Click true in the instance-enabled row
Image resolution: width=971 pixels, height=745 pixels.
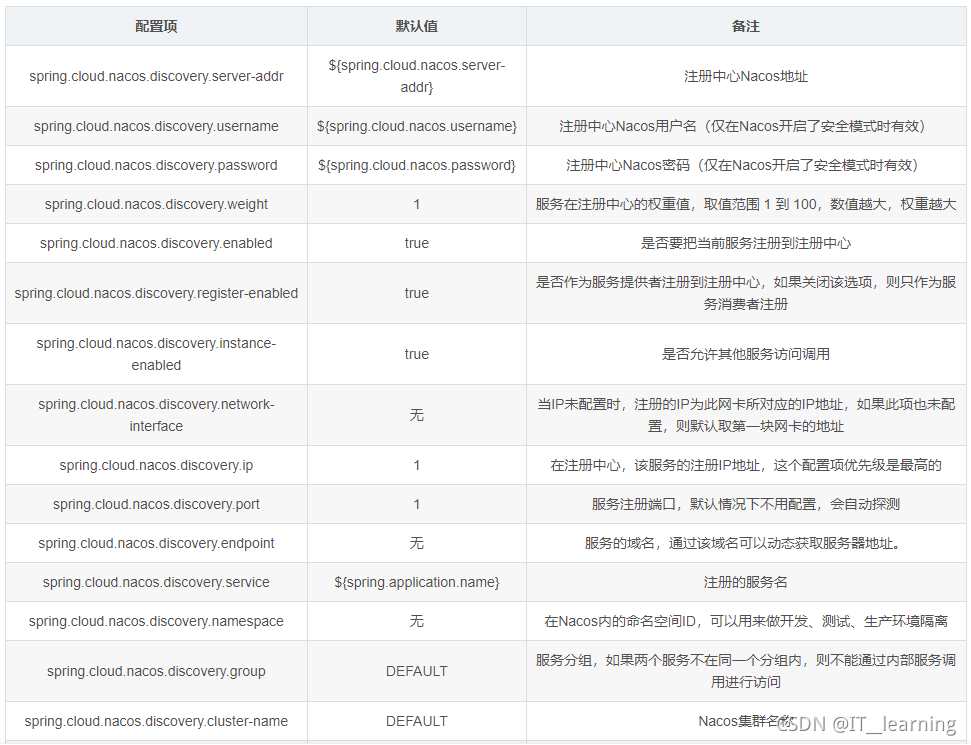(x=417, y=354)
